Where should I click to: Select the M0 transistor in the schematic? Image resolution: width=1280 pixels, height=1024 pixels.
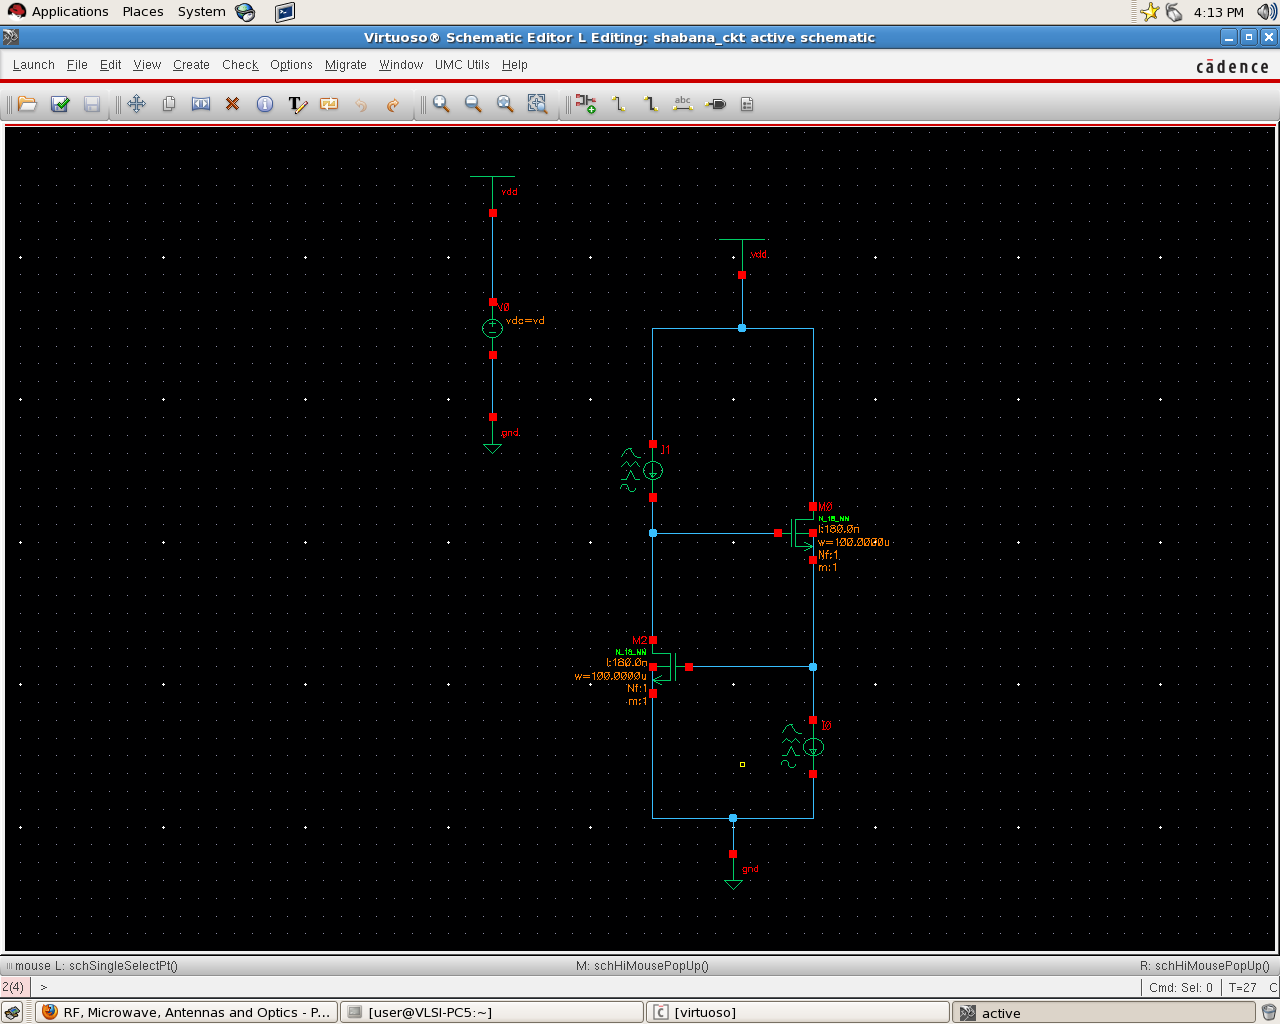point(802,533)
